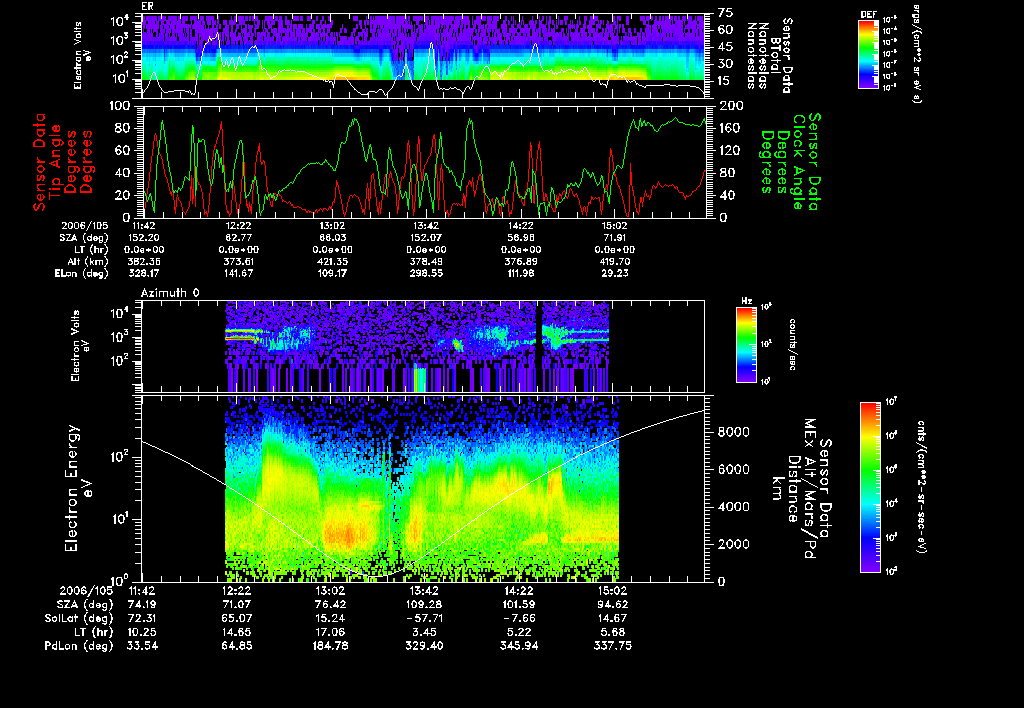Click the 75 nanotesla tick label
The height and width of the screenshot is (708, 1024).
tap(726, 13)
